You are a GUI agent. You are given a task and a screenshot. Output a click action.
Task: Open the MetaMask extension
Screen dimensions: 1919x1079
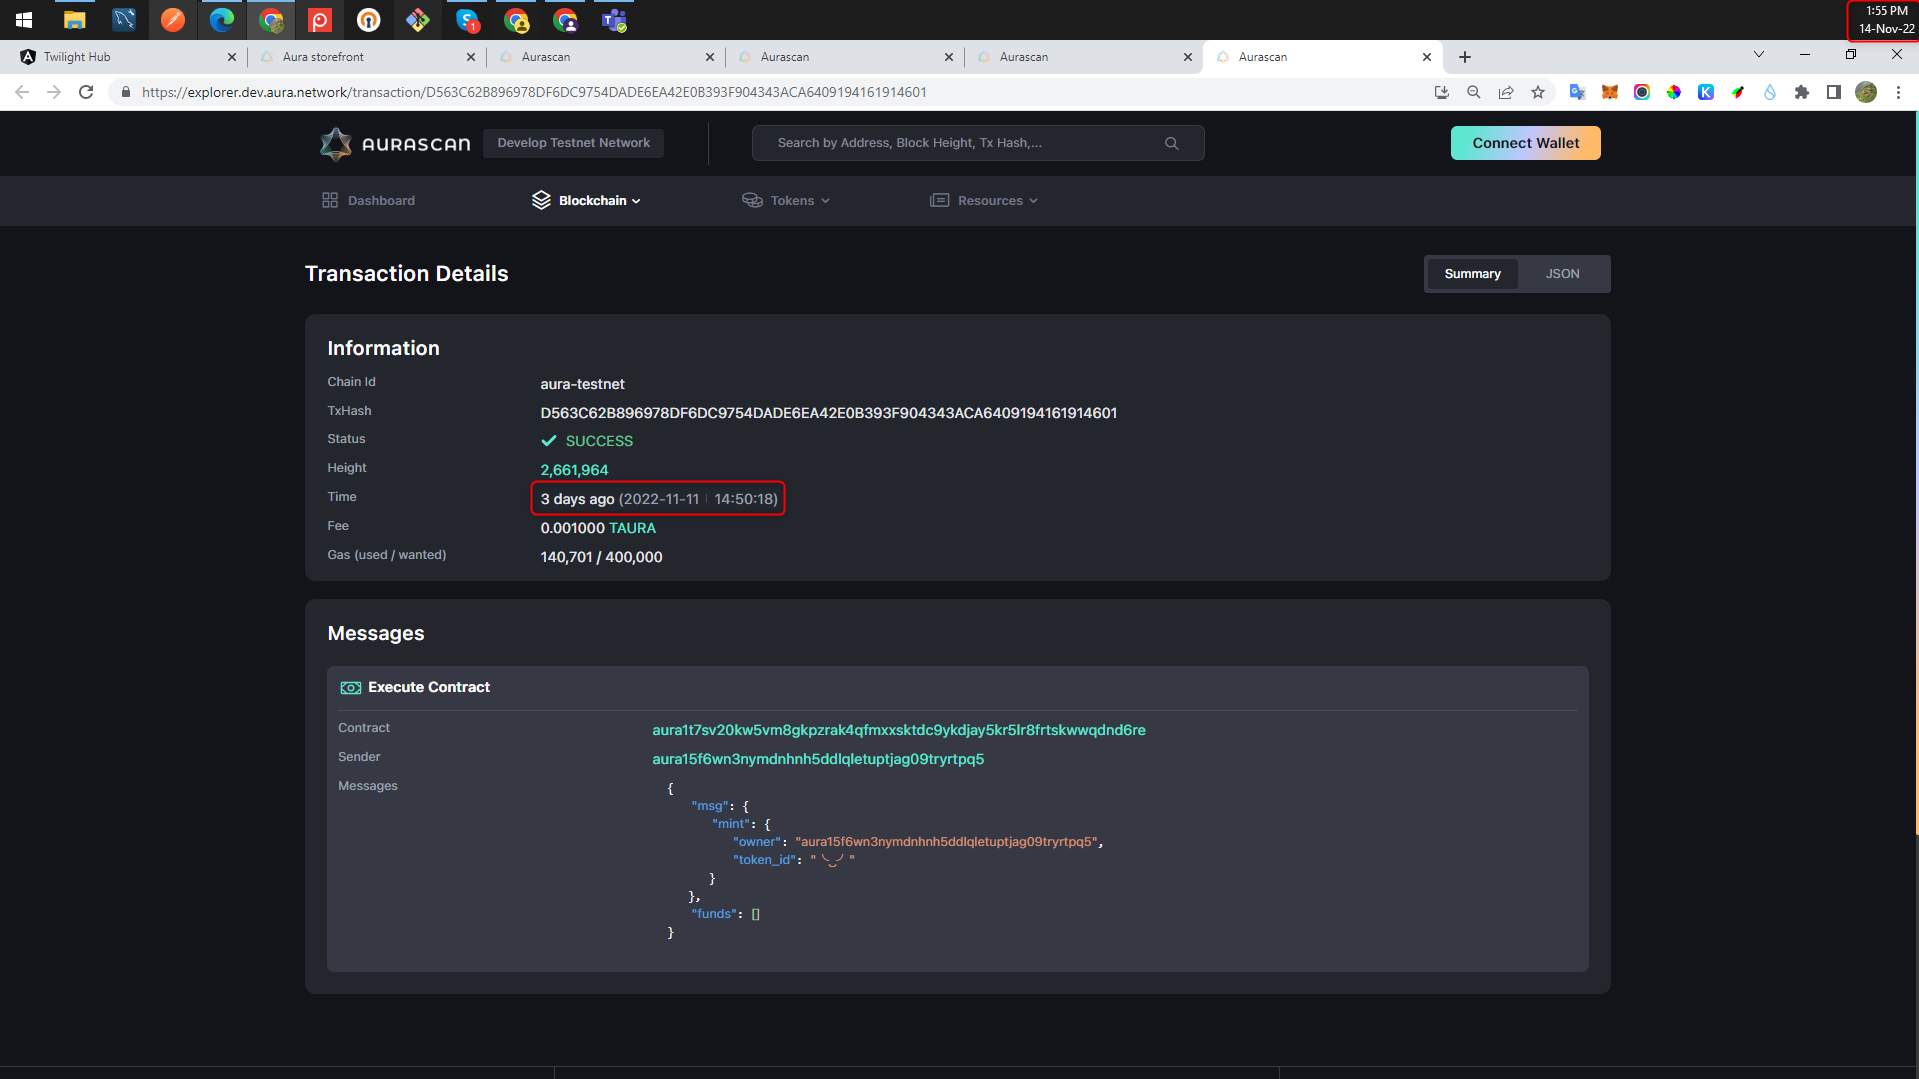1610,92
